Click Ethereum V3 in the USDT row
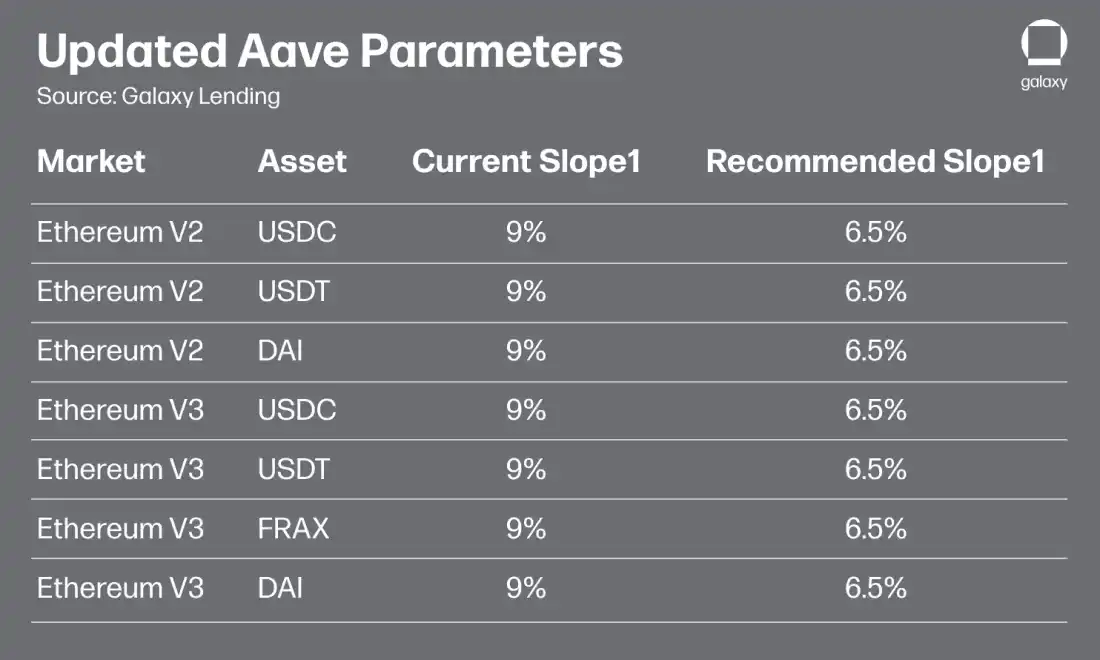This screenshot has width=1100, height=660. point(120,469)
